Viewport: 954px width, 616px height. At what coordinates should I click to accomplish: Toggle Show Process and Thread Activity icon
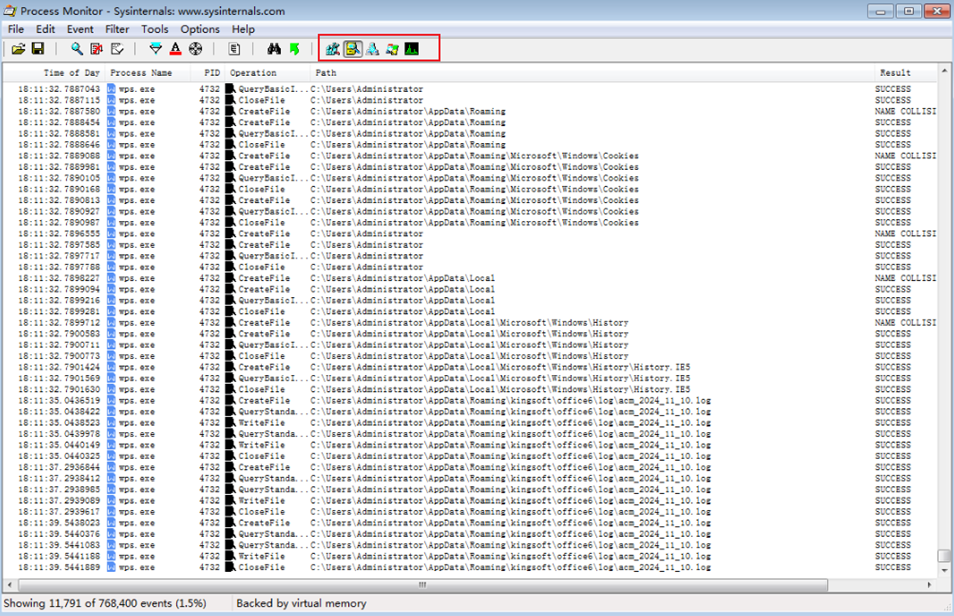point(392,49)
